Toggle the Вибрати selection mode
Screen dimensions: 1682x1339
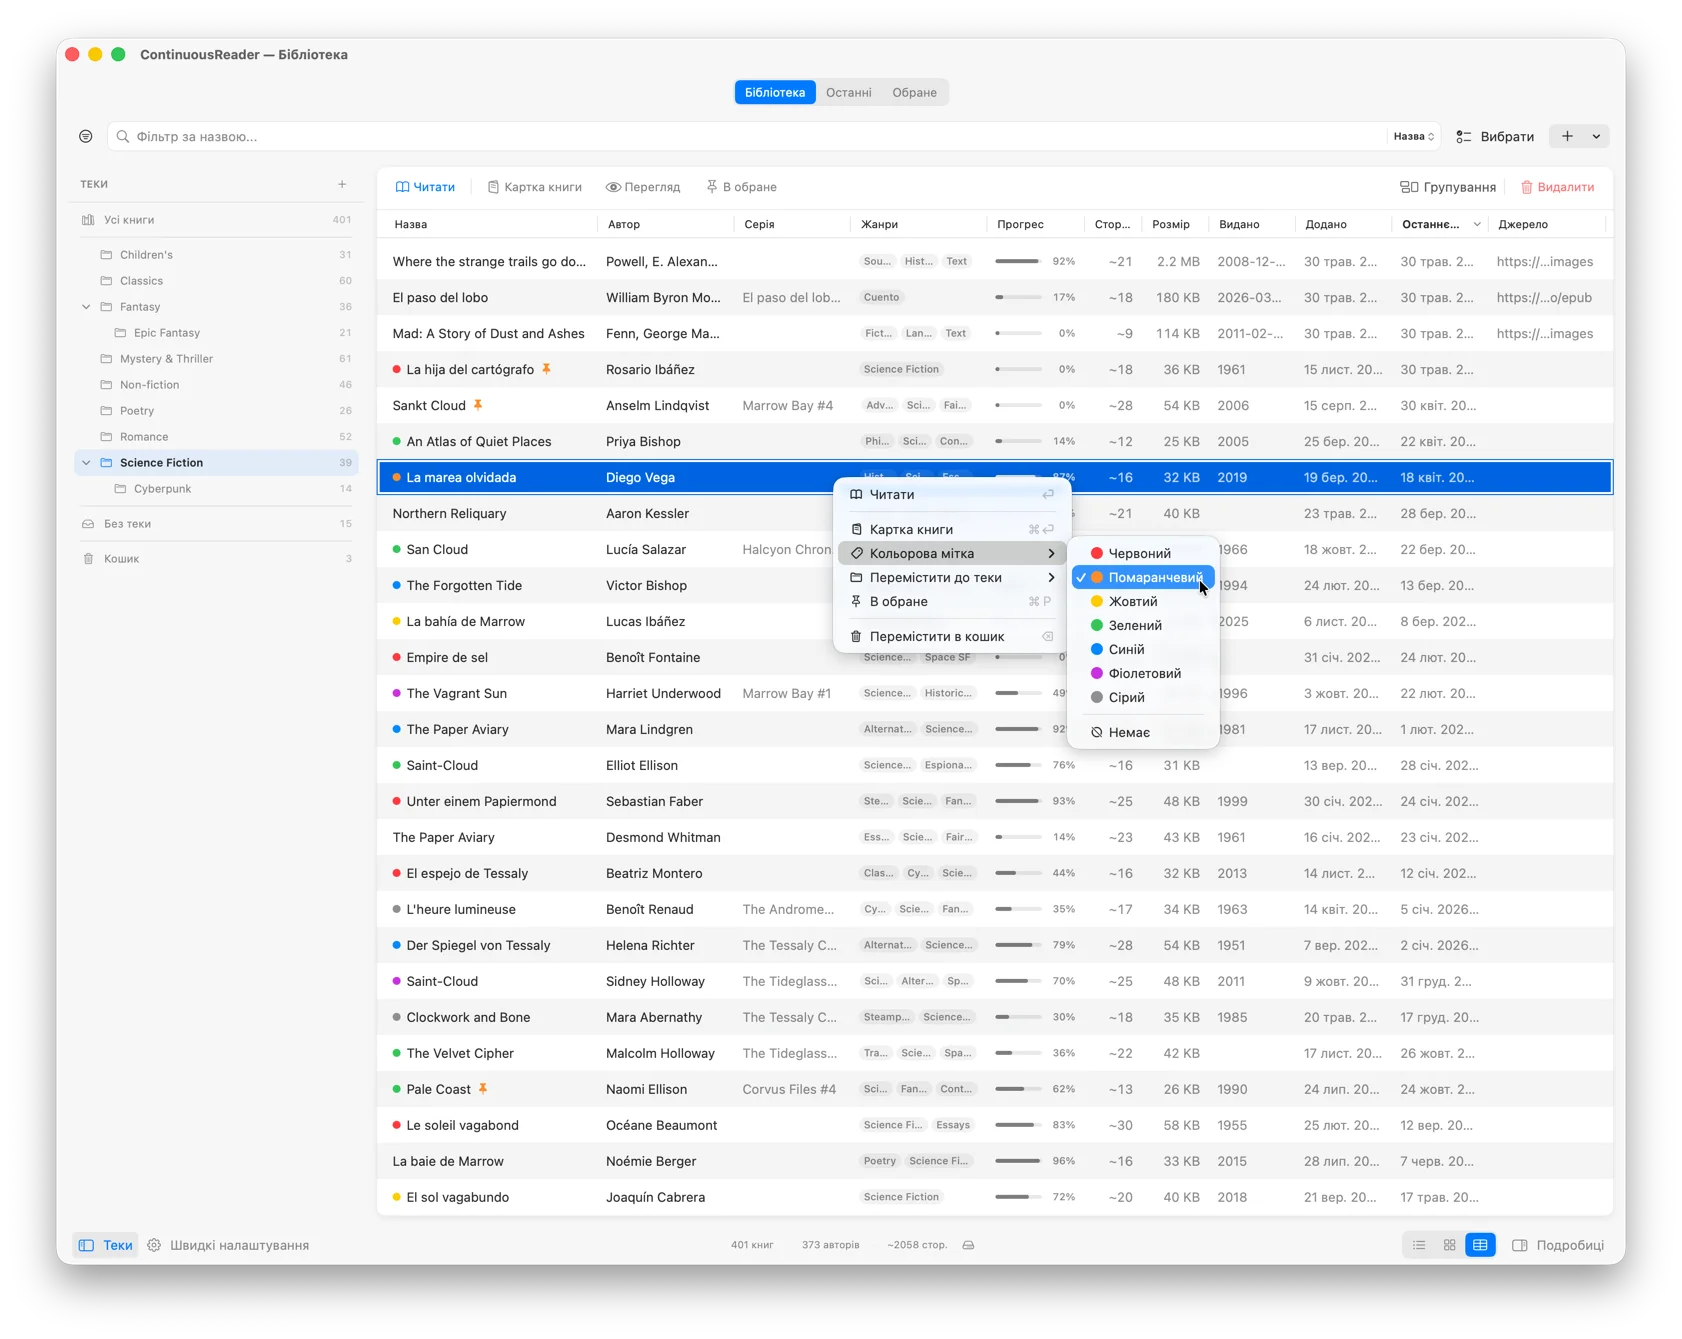[1495, 136]
